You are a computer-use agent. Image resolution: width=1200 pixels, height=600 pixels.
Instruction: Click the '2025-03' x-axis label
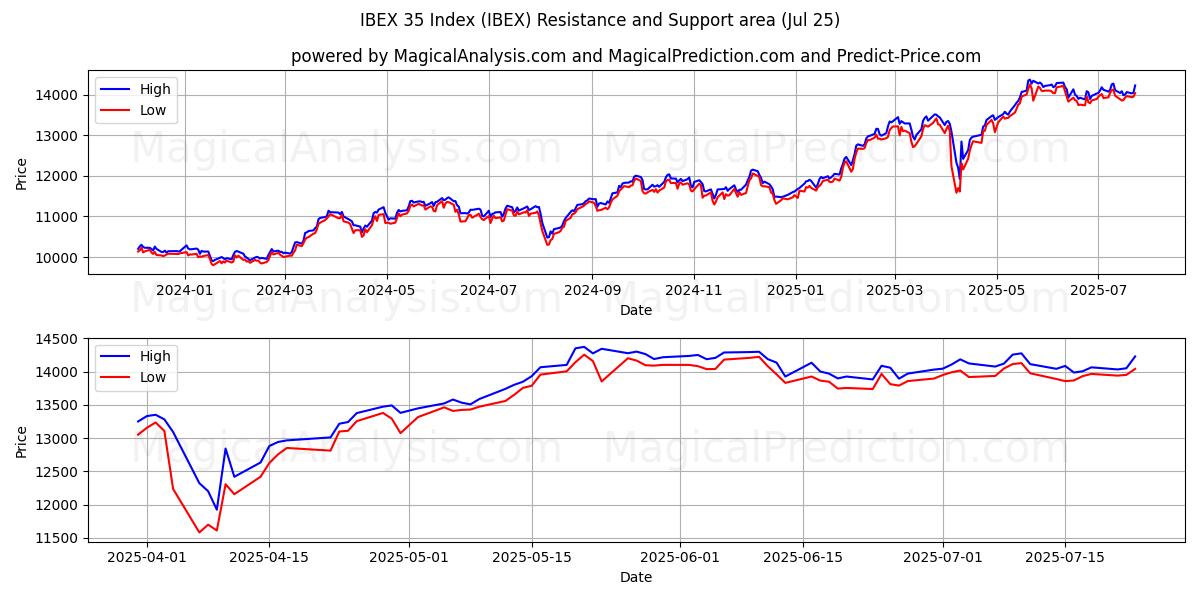[895, 290]
